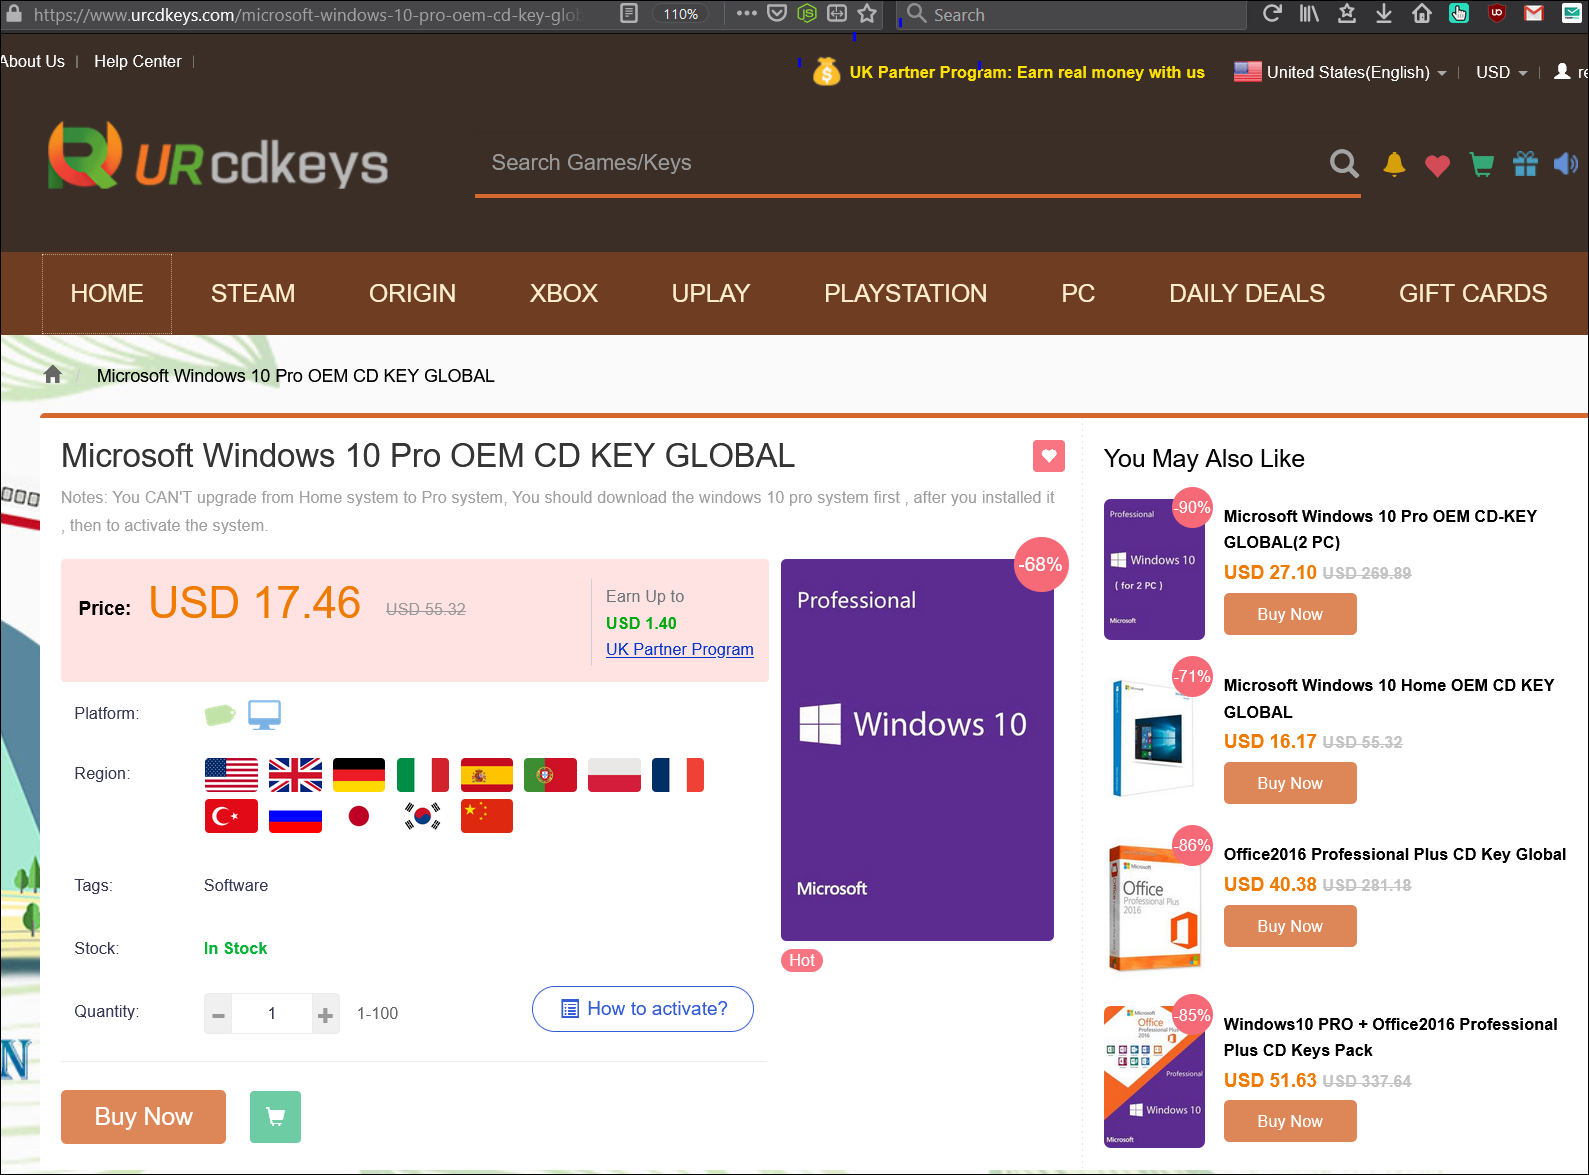Screen dimensions: 1589x1175
Task: Open Office2016 Professional Plus thumbnail
Action: coord(1154,907)
